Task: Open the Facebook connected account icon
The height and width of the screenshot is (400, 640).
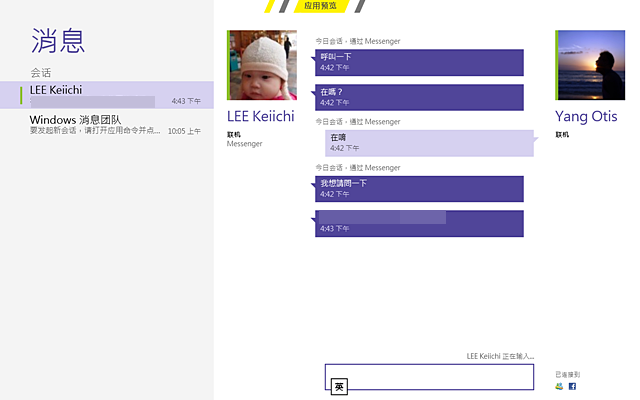Action: tap(572, 386)
